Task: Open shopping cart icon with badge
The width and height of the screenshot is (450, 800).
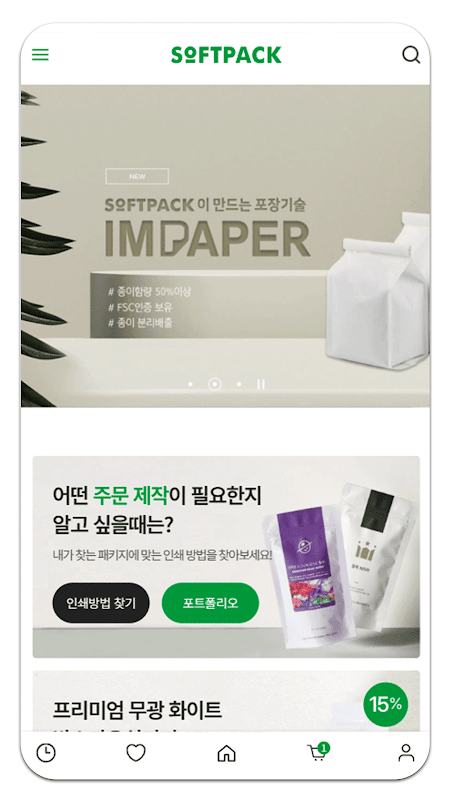Action: pos(318,752)
